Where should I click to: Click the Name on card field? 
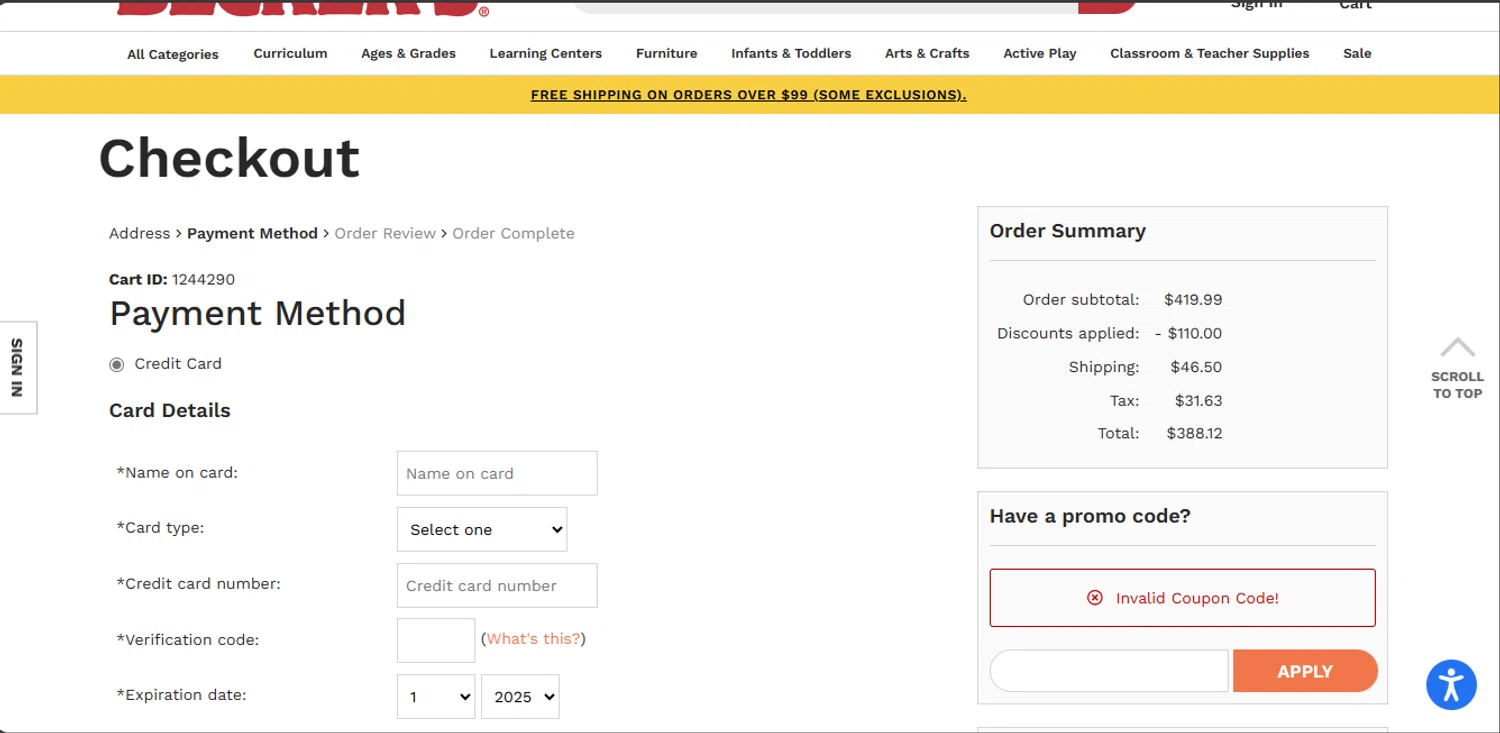pyautogui.click(x=497, y=473)
